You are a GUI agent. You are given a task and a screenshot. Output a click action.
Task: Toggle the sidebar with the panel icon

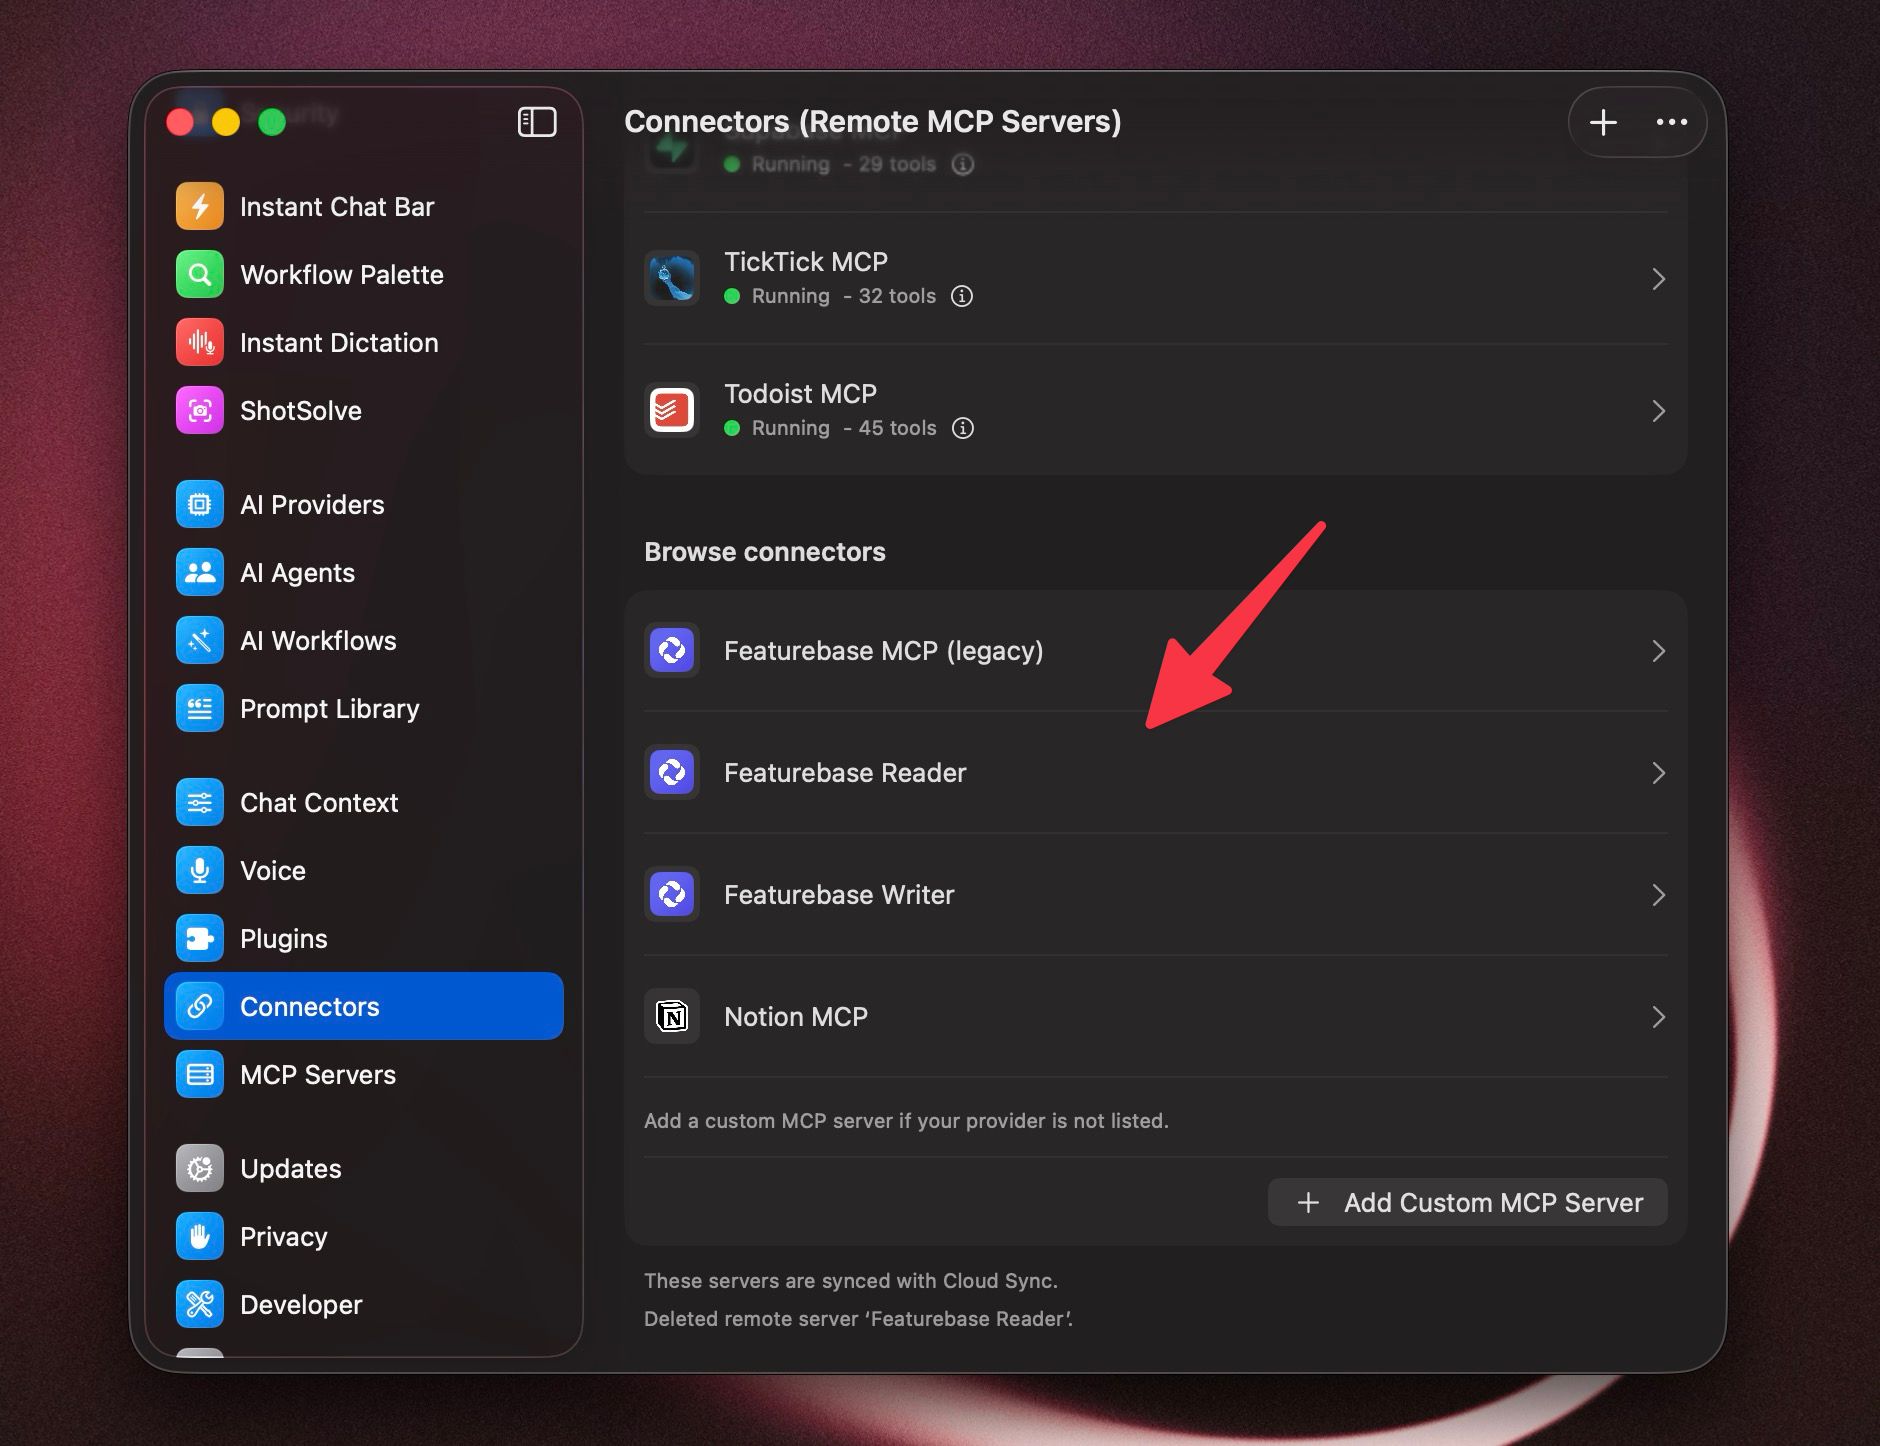pyautogui.click(x=537, y=122)
